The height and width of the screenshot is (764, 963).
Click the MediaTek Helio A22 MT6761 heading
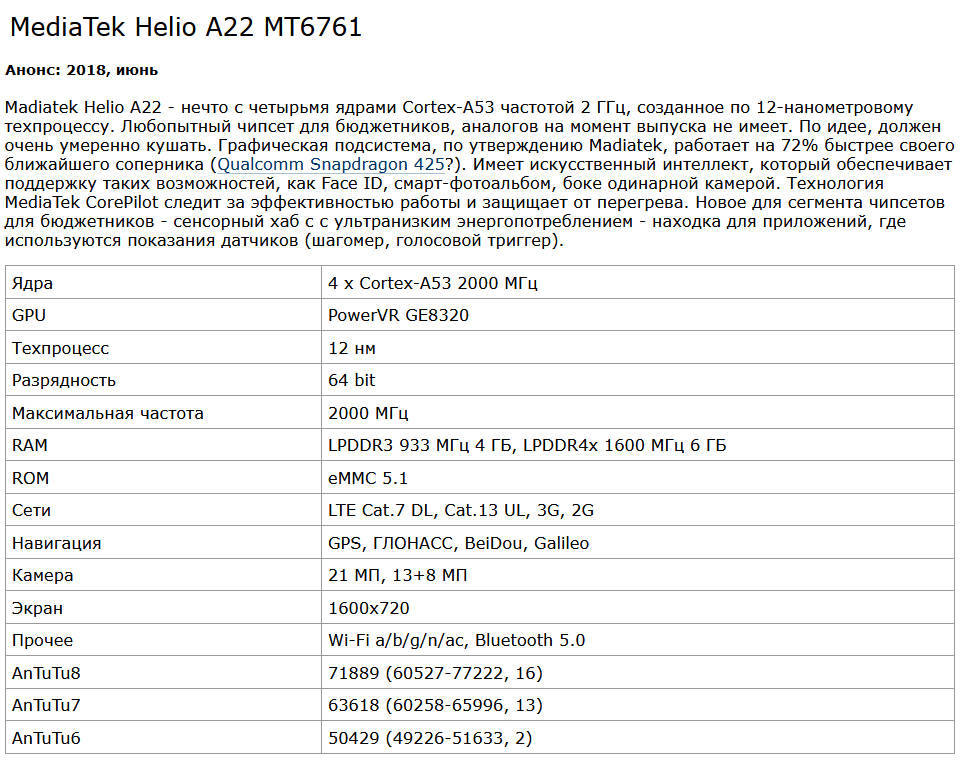point(186,29)
